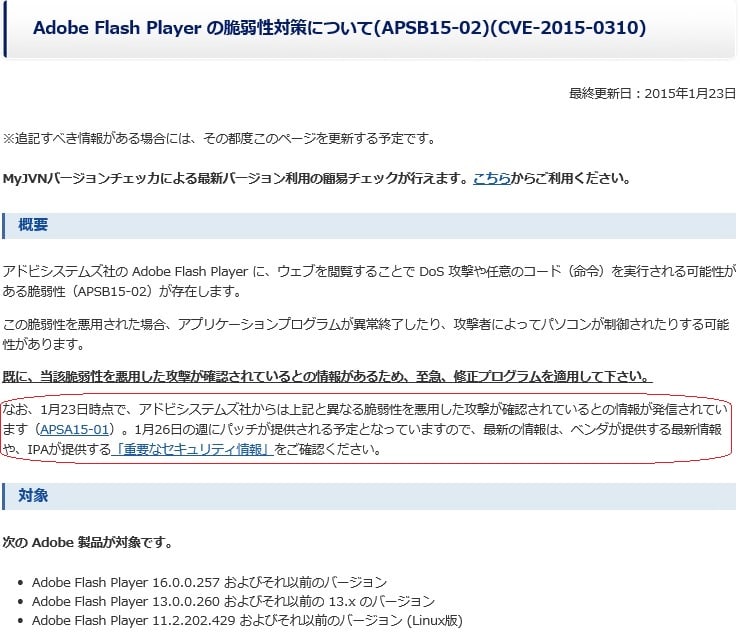741x640 pixels.
Task: Click the sentence starting なお、1月23日時点で
Action: click(365, 429)
